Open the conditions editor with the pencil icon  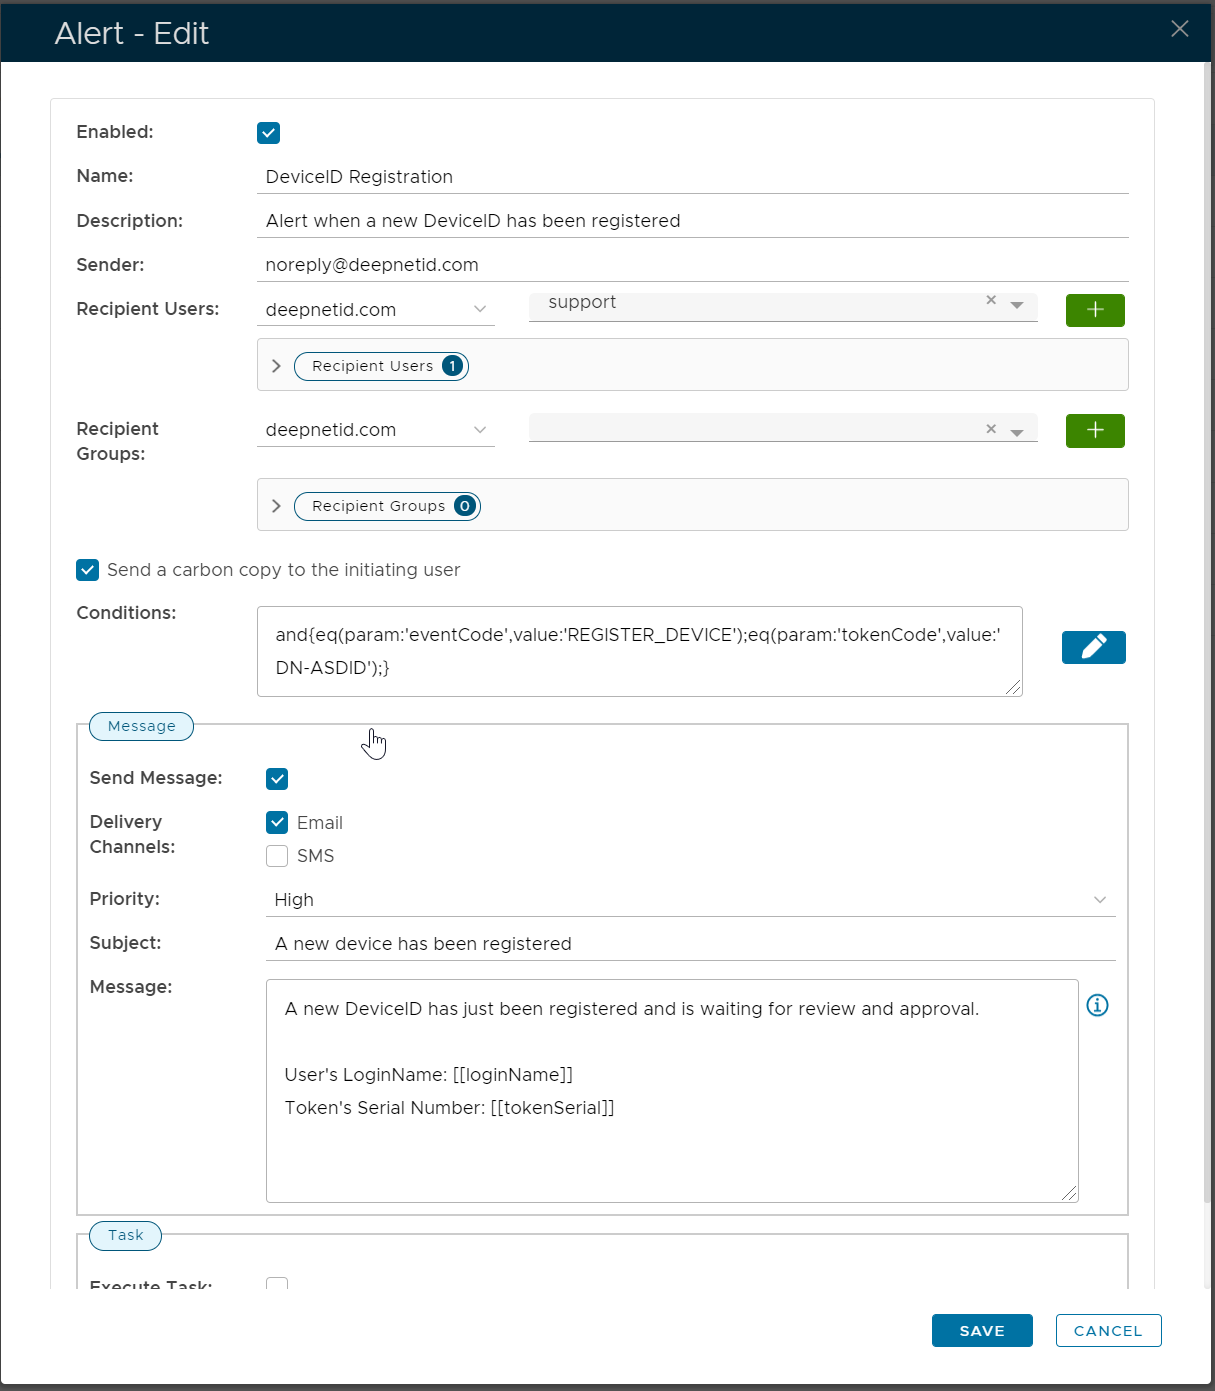[x=1093, y=647]
